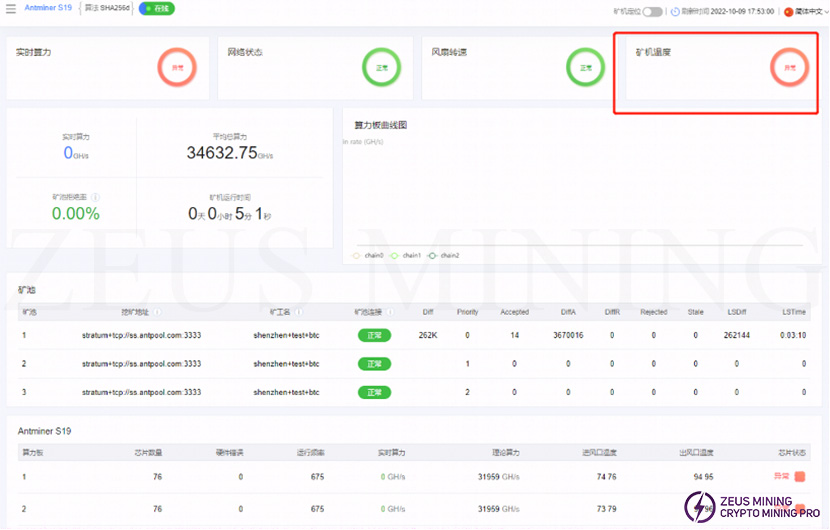Open the hamburger menu icon

coord(11,8)
